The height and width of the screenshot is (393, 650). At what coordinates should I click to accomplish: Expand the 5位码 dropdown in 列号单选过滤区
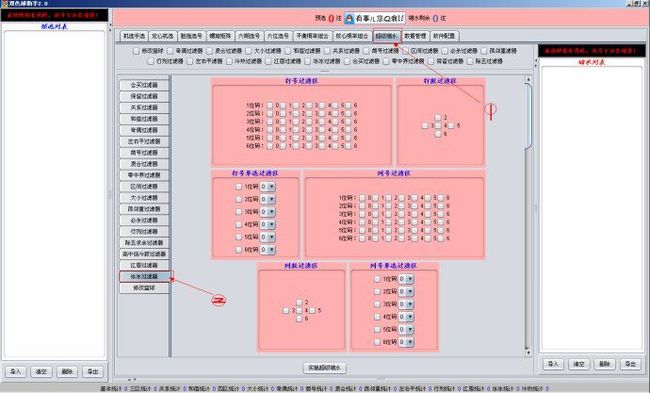pos(406,330)
